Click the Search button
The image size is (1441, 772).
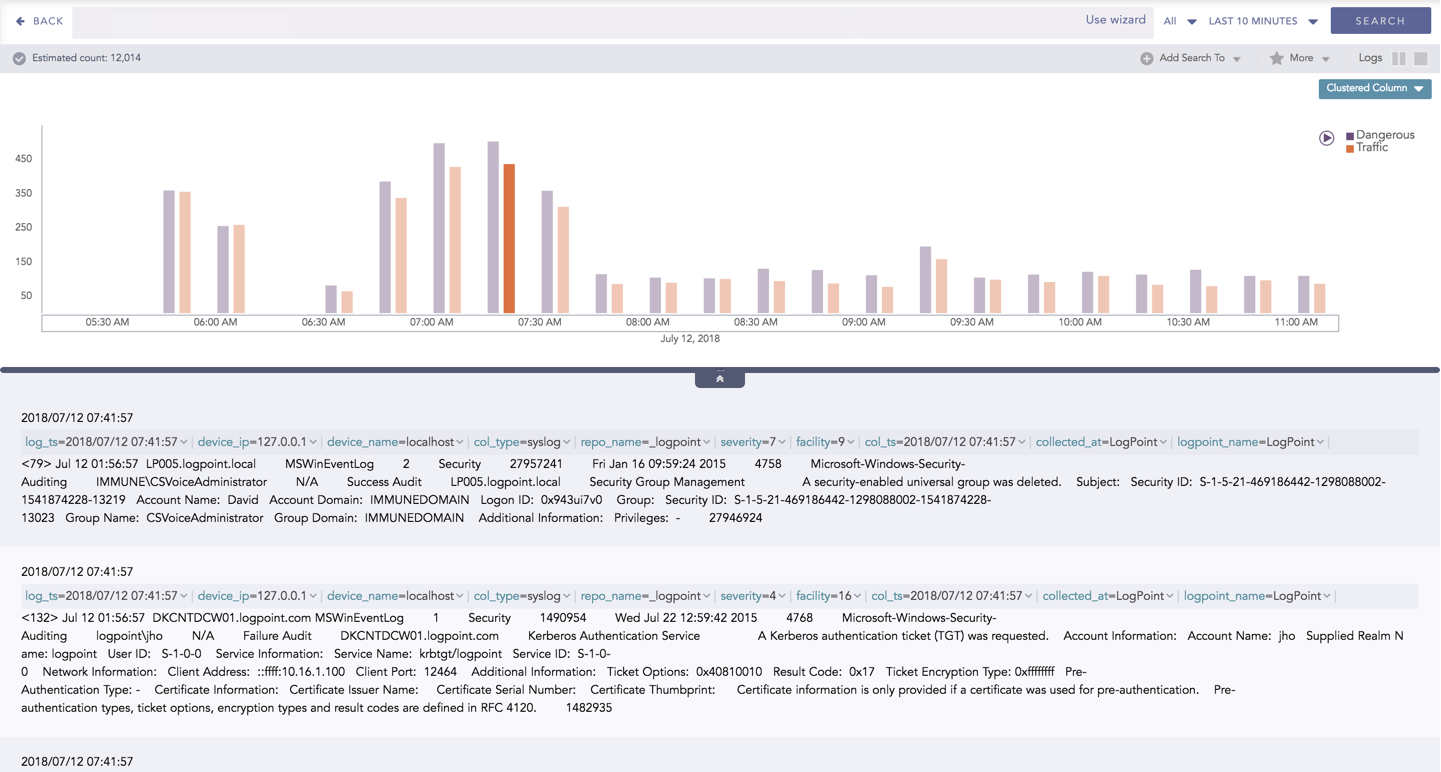(x=1380, y=21)
